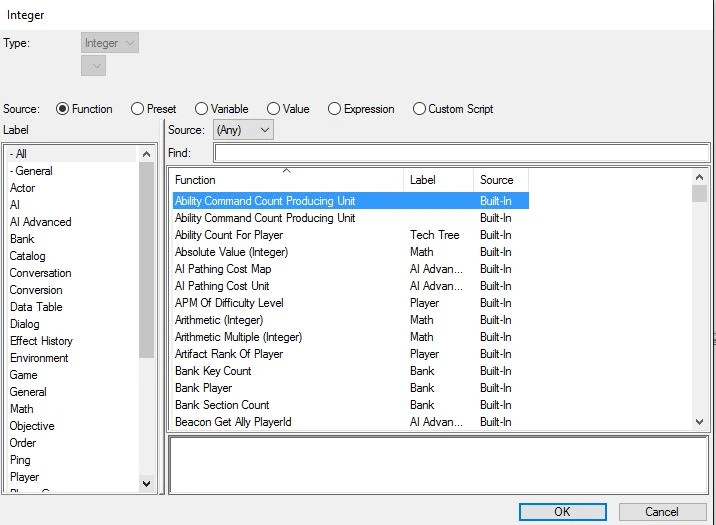716x525 pixels.
Task: Select second 'Ability Command Count Producing Unit' row
Action: (x=351, y=218)
